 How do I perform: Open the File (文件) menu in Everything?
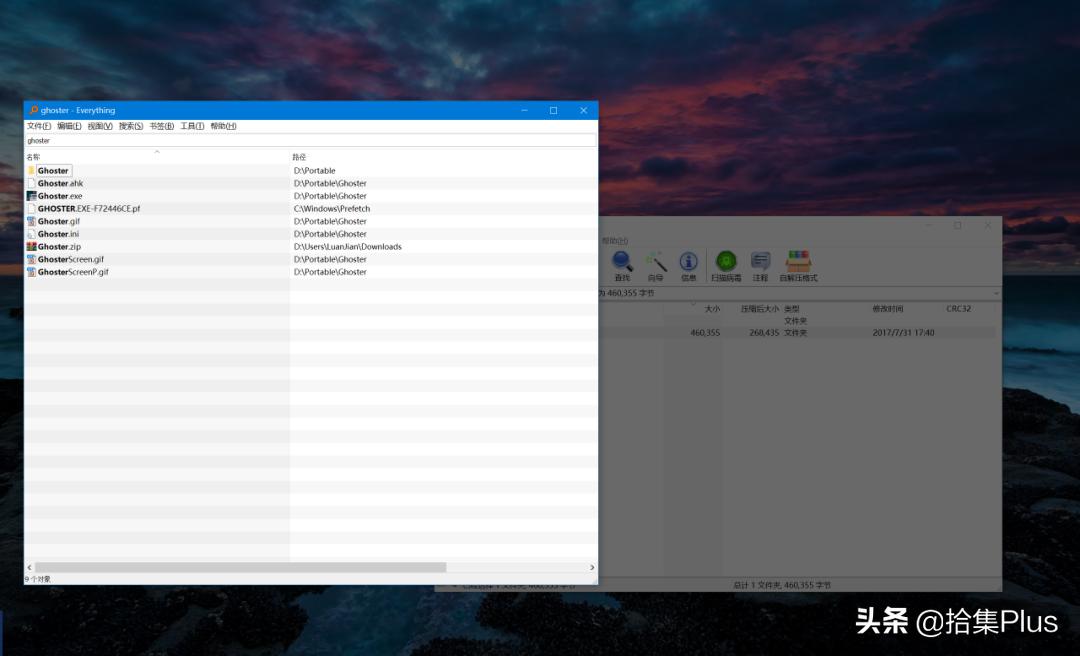39,126
